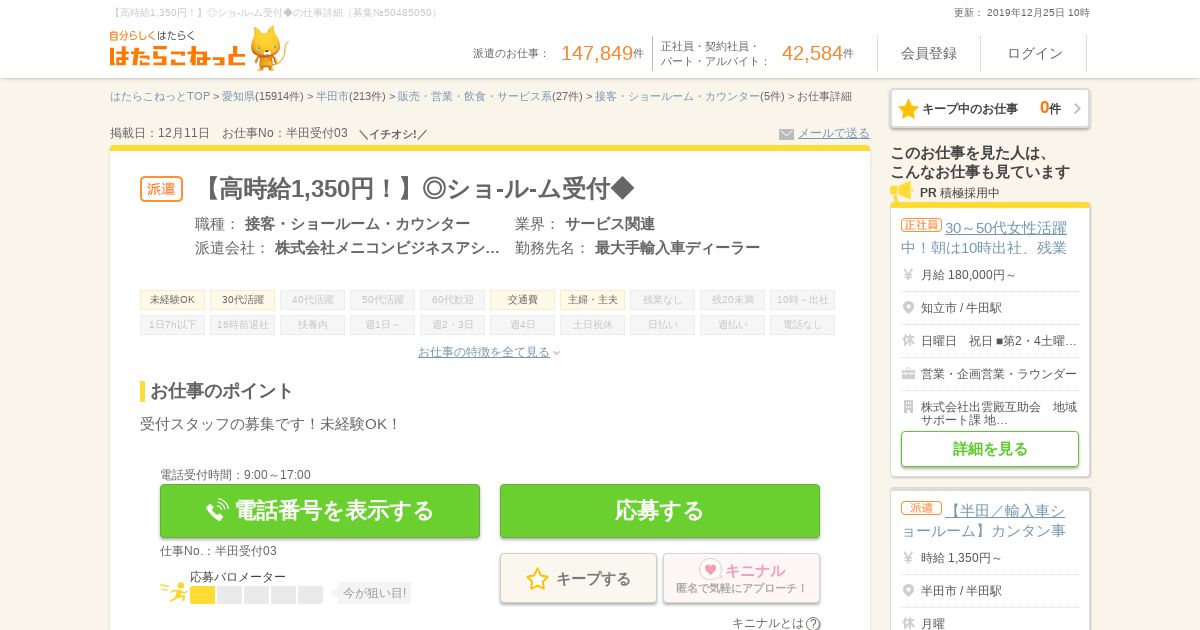1200x630 pixels.
Task: Click the お仕事のポイント heading
Action: pyautogui.click(x=221, y=391)
